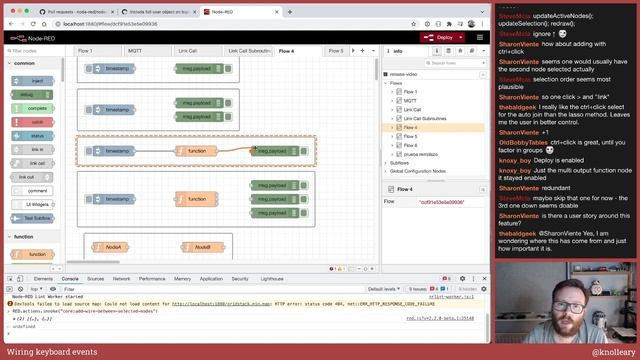640x360 pixels.
Task: Open DevTools settings gear
Action: pyautogui.click(x=462, y=279)
